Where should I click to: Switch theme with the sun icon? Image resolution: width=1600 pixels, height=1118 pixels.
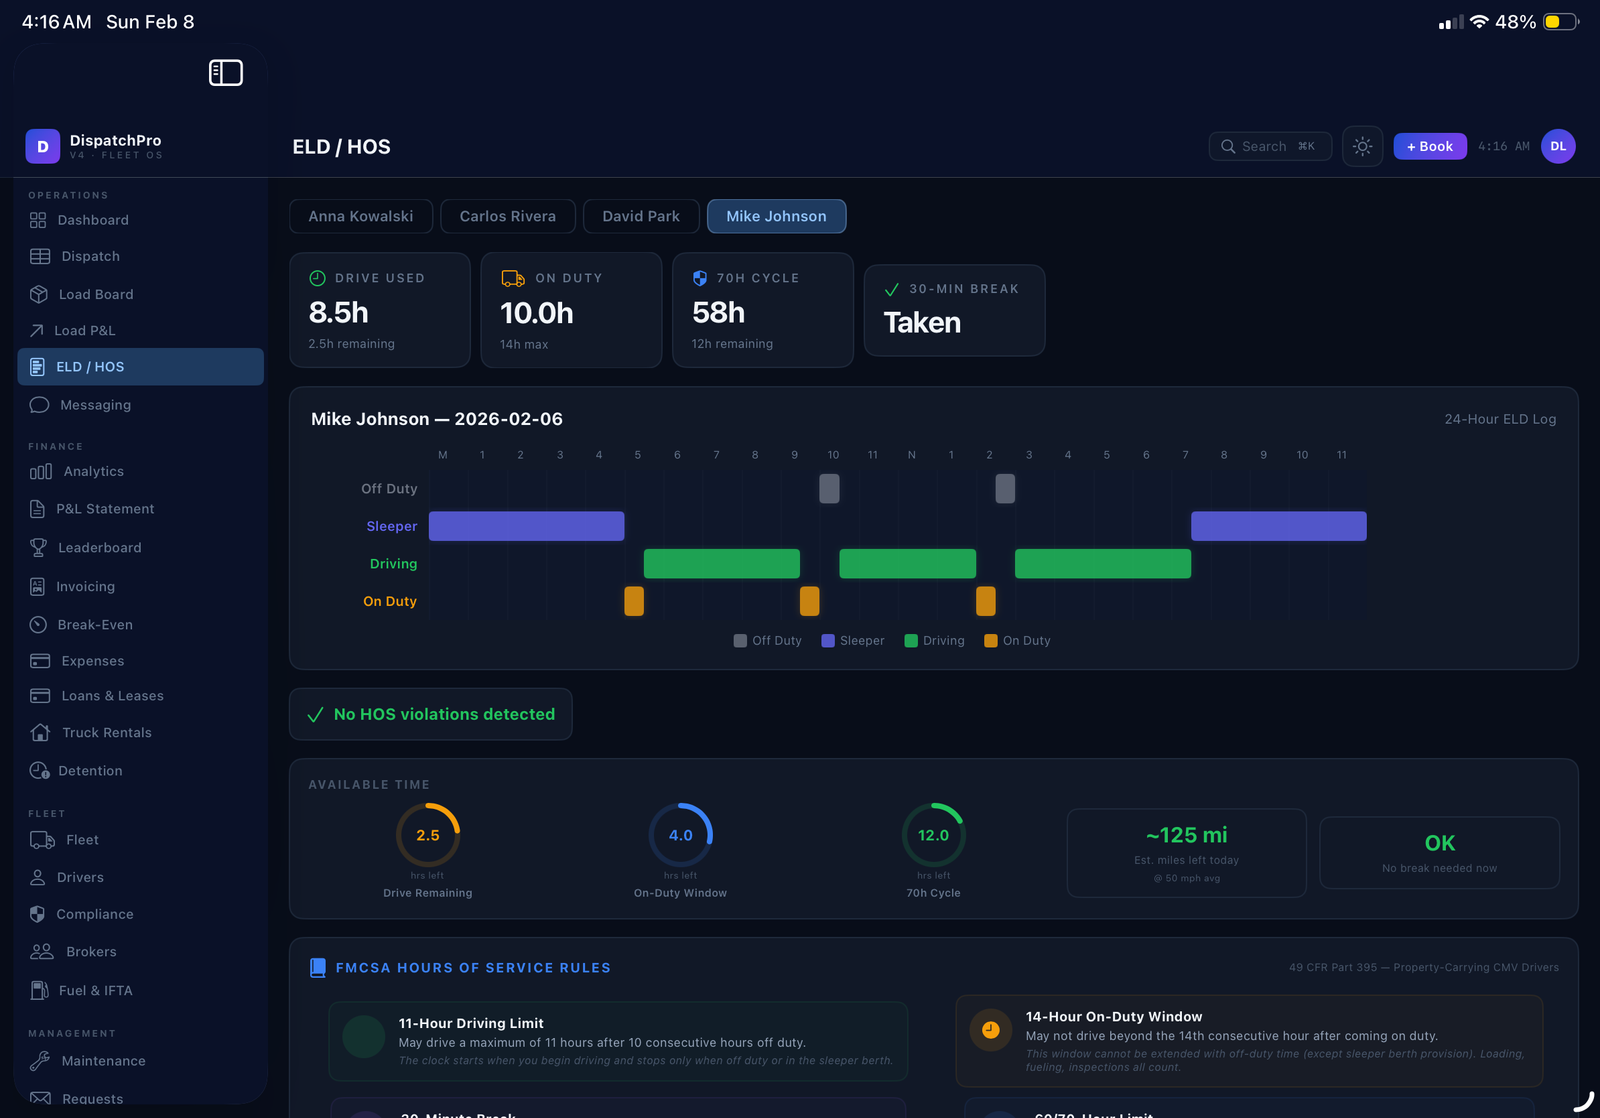pos(1362,147)
